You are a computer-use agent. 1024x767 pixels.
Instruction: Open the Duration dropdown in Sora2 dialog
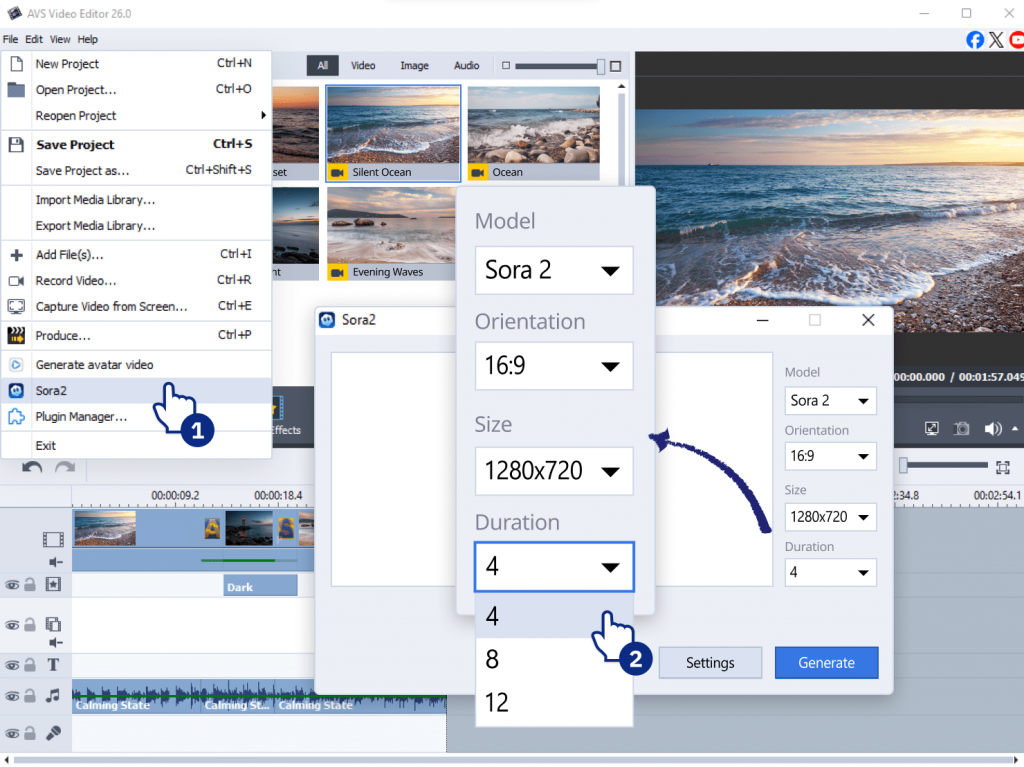pyautogui.click(x=830, y=572)
